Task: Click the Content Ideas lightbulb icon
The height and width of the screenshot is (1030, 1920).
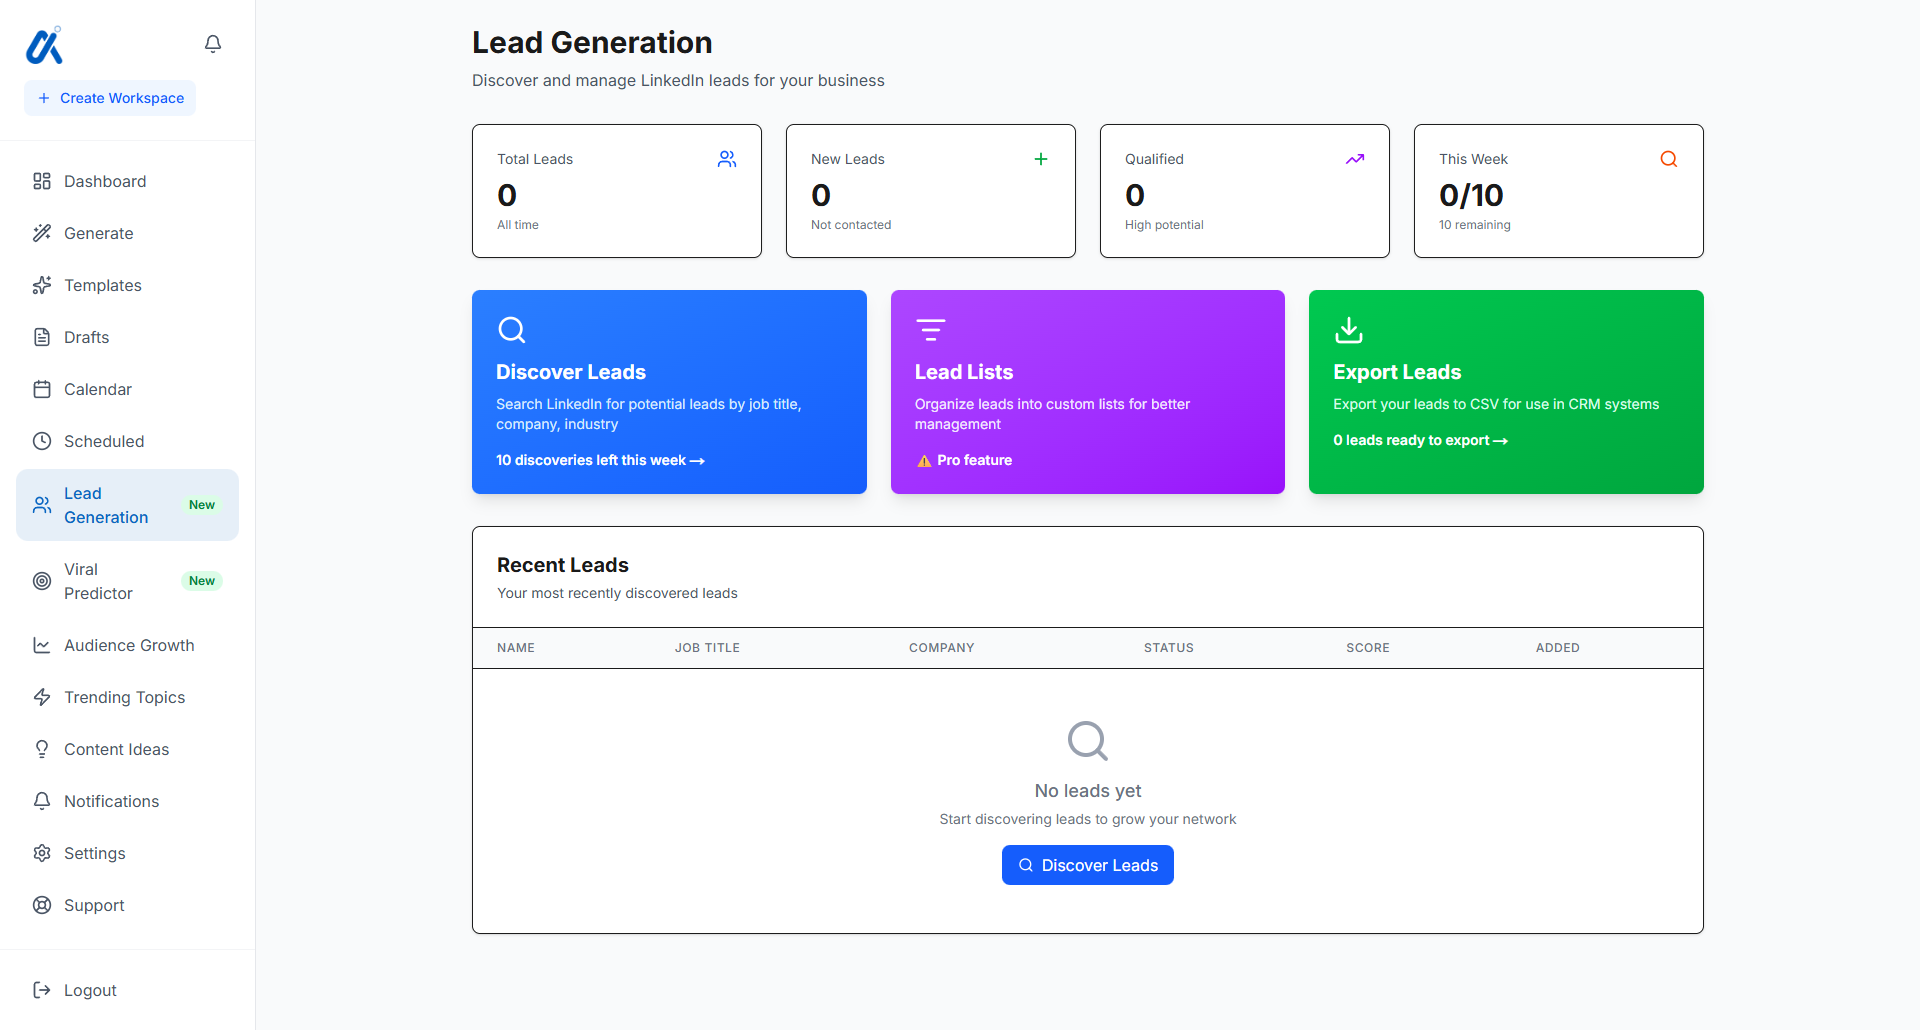Action: pos(42,749)
